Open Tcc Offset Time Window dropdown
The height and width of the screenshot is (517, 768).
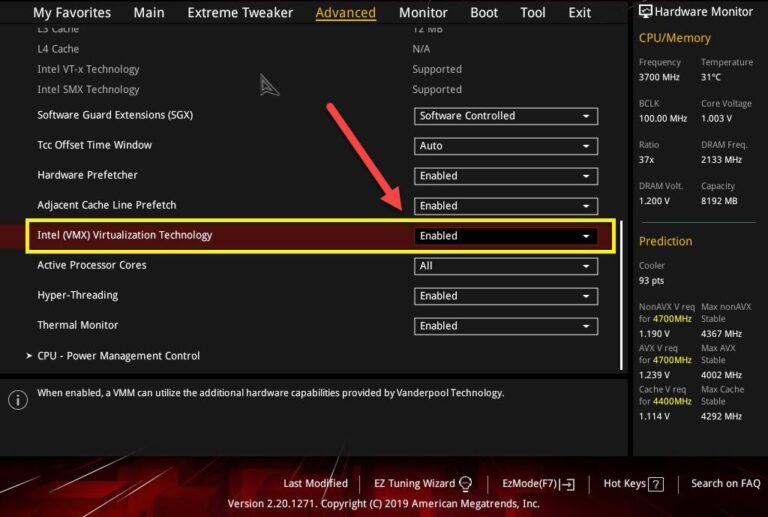pyautogui.click(x=506, y=146)
